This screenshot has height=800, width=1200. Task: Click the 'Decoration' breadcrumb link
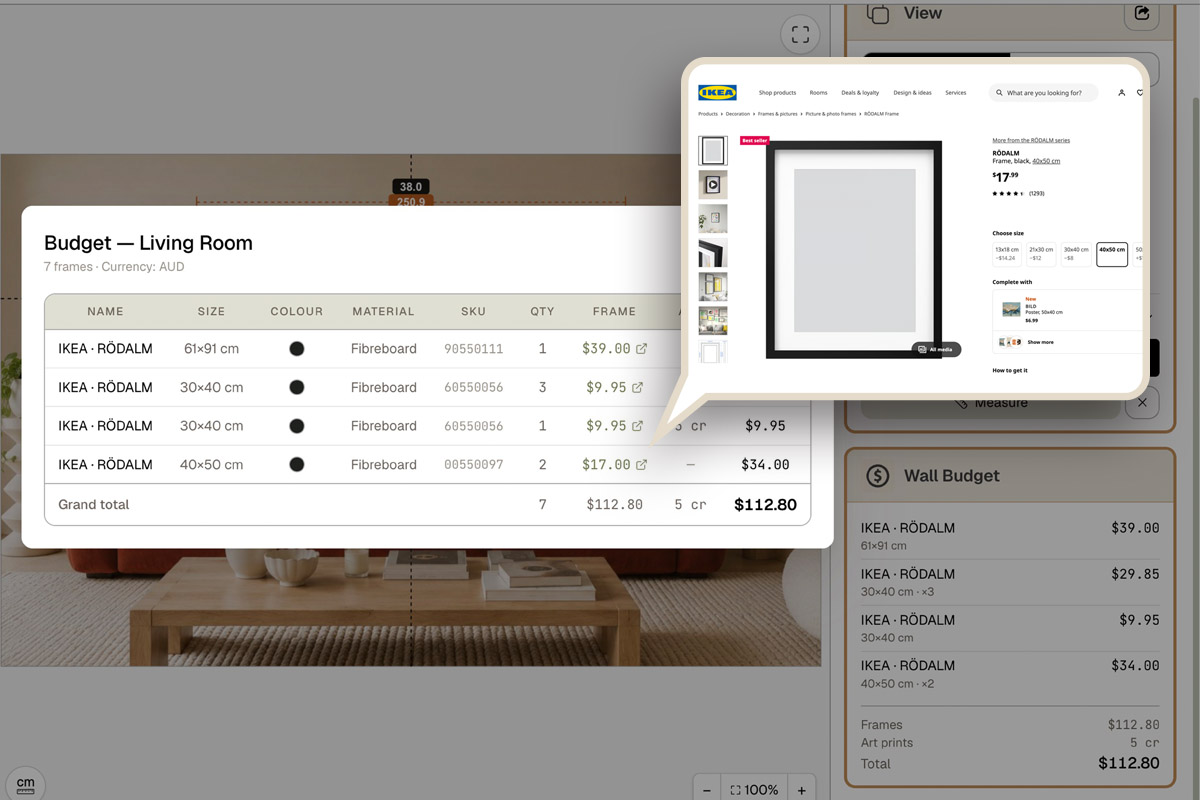point(738,114)
